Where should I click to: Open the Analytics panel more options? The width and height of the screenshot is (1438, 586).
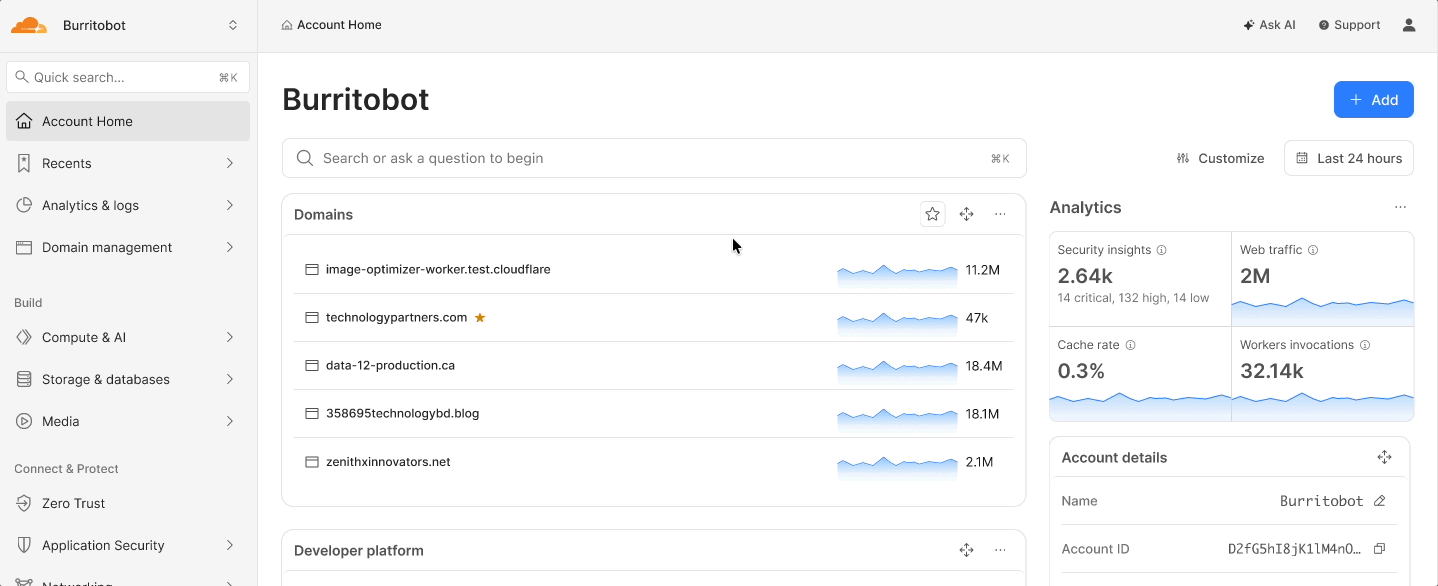[x=1400, y=208]
